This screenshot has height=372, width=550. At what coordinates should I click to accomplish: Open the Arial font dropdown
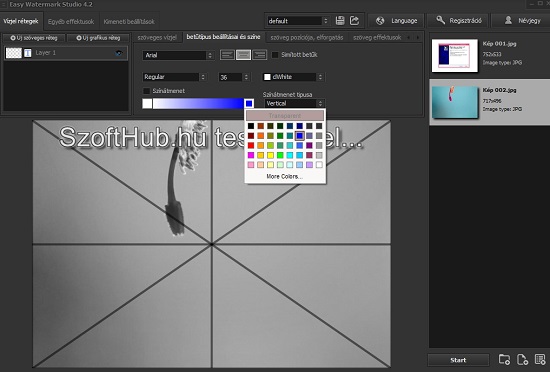[x=178, y=55]
